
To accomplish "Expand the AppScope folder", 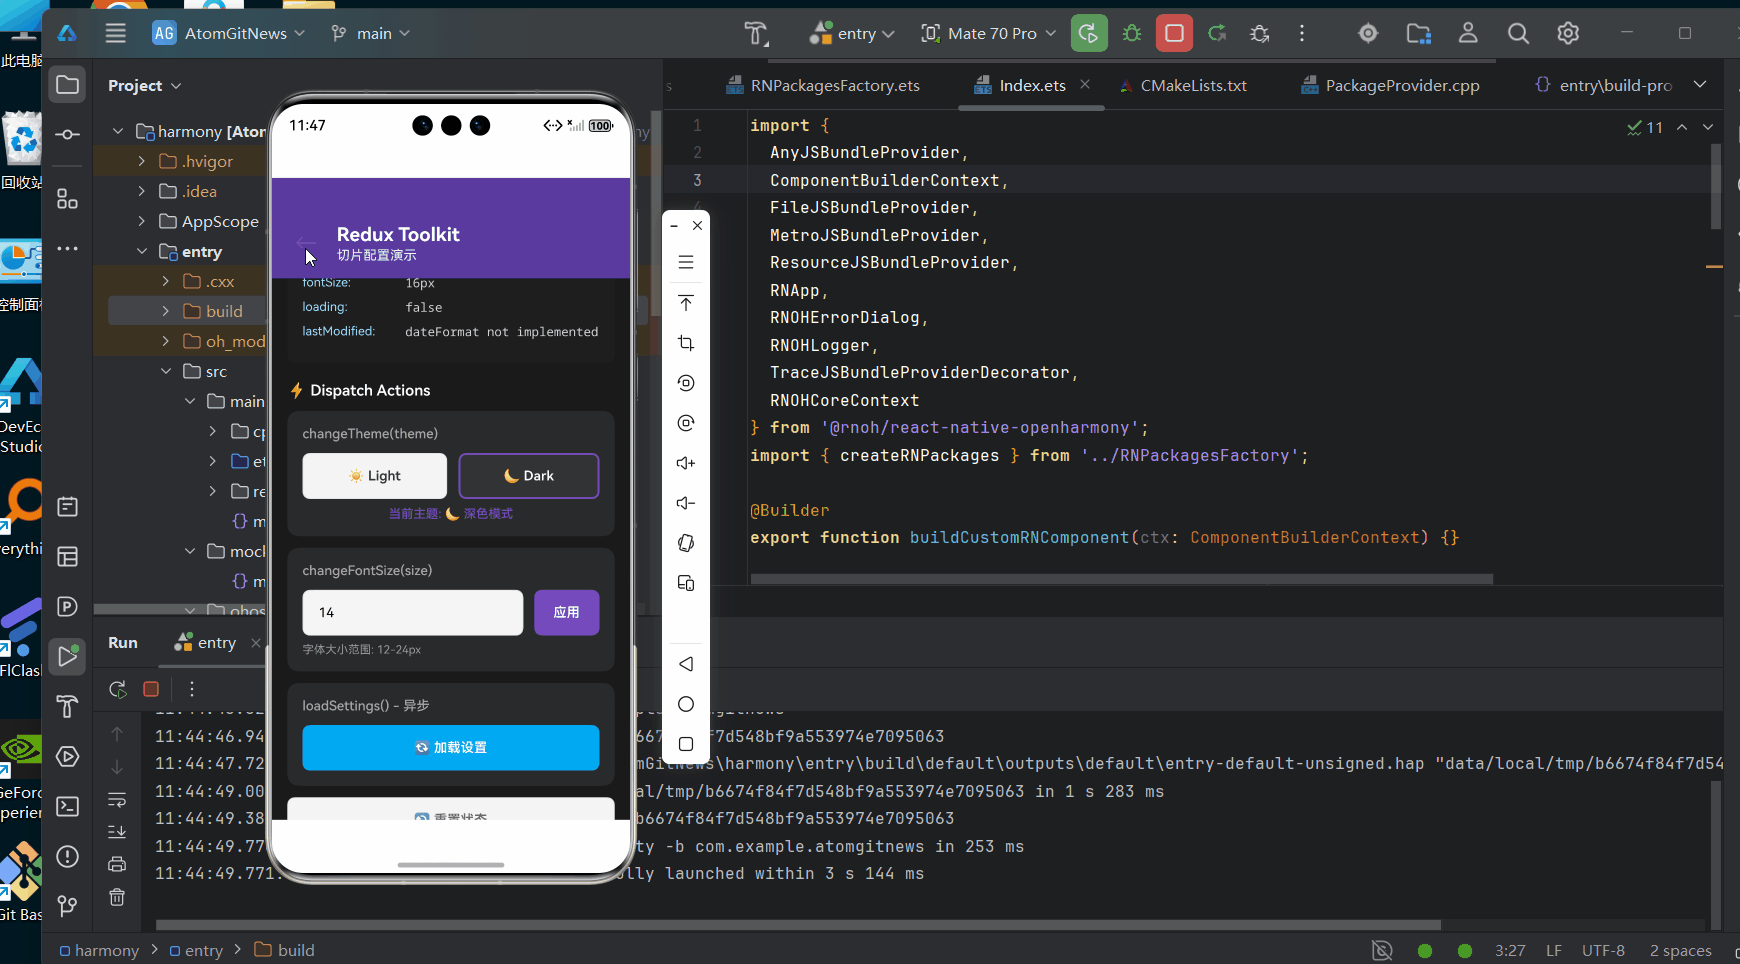I will point(141,221).
